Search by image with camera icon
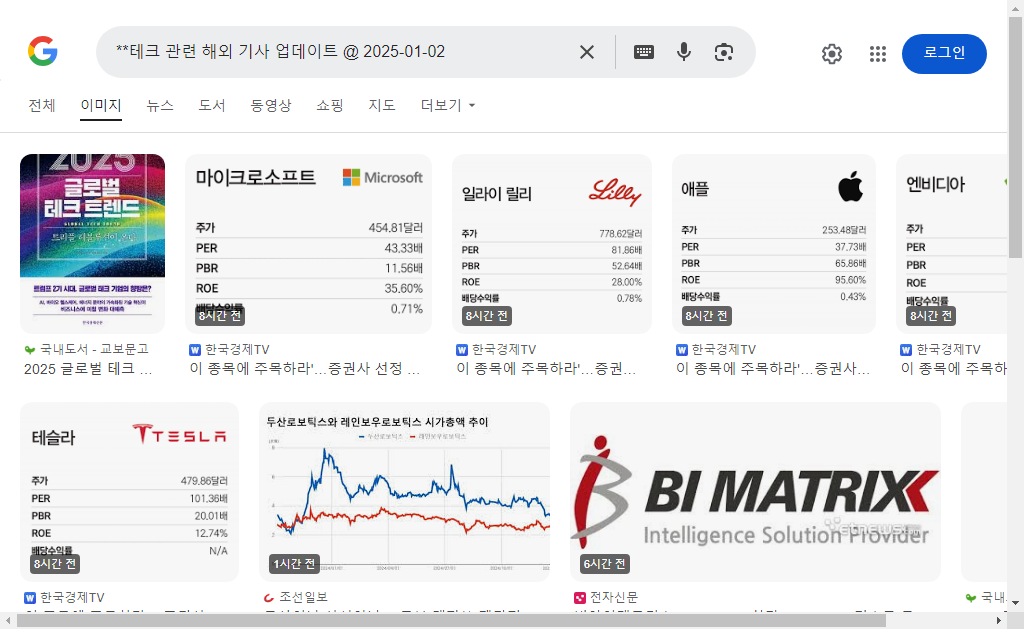This screenshot has width=1024, height=629. (724, 52)
